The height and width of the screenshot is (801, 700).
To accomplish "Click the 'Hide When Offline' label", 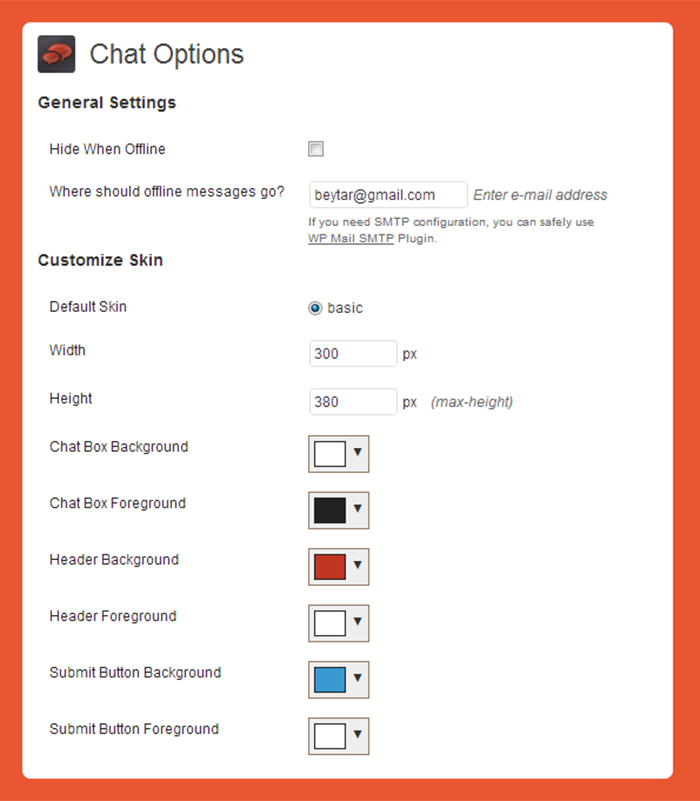I will (107, 149).
